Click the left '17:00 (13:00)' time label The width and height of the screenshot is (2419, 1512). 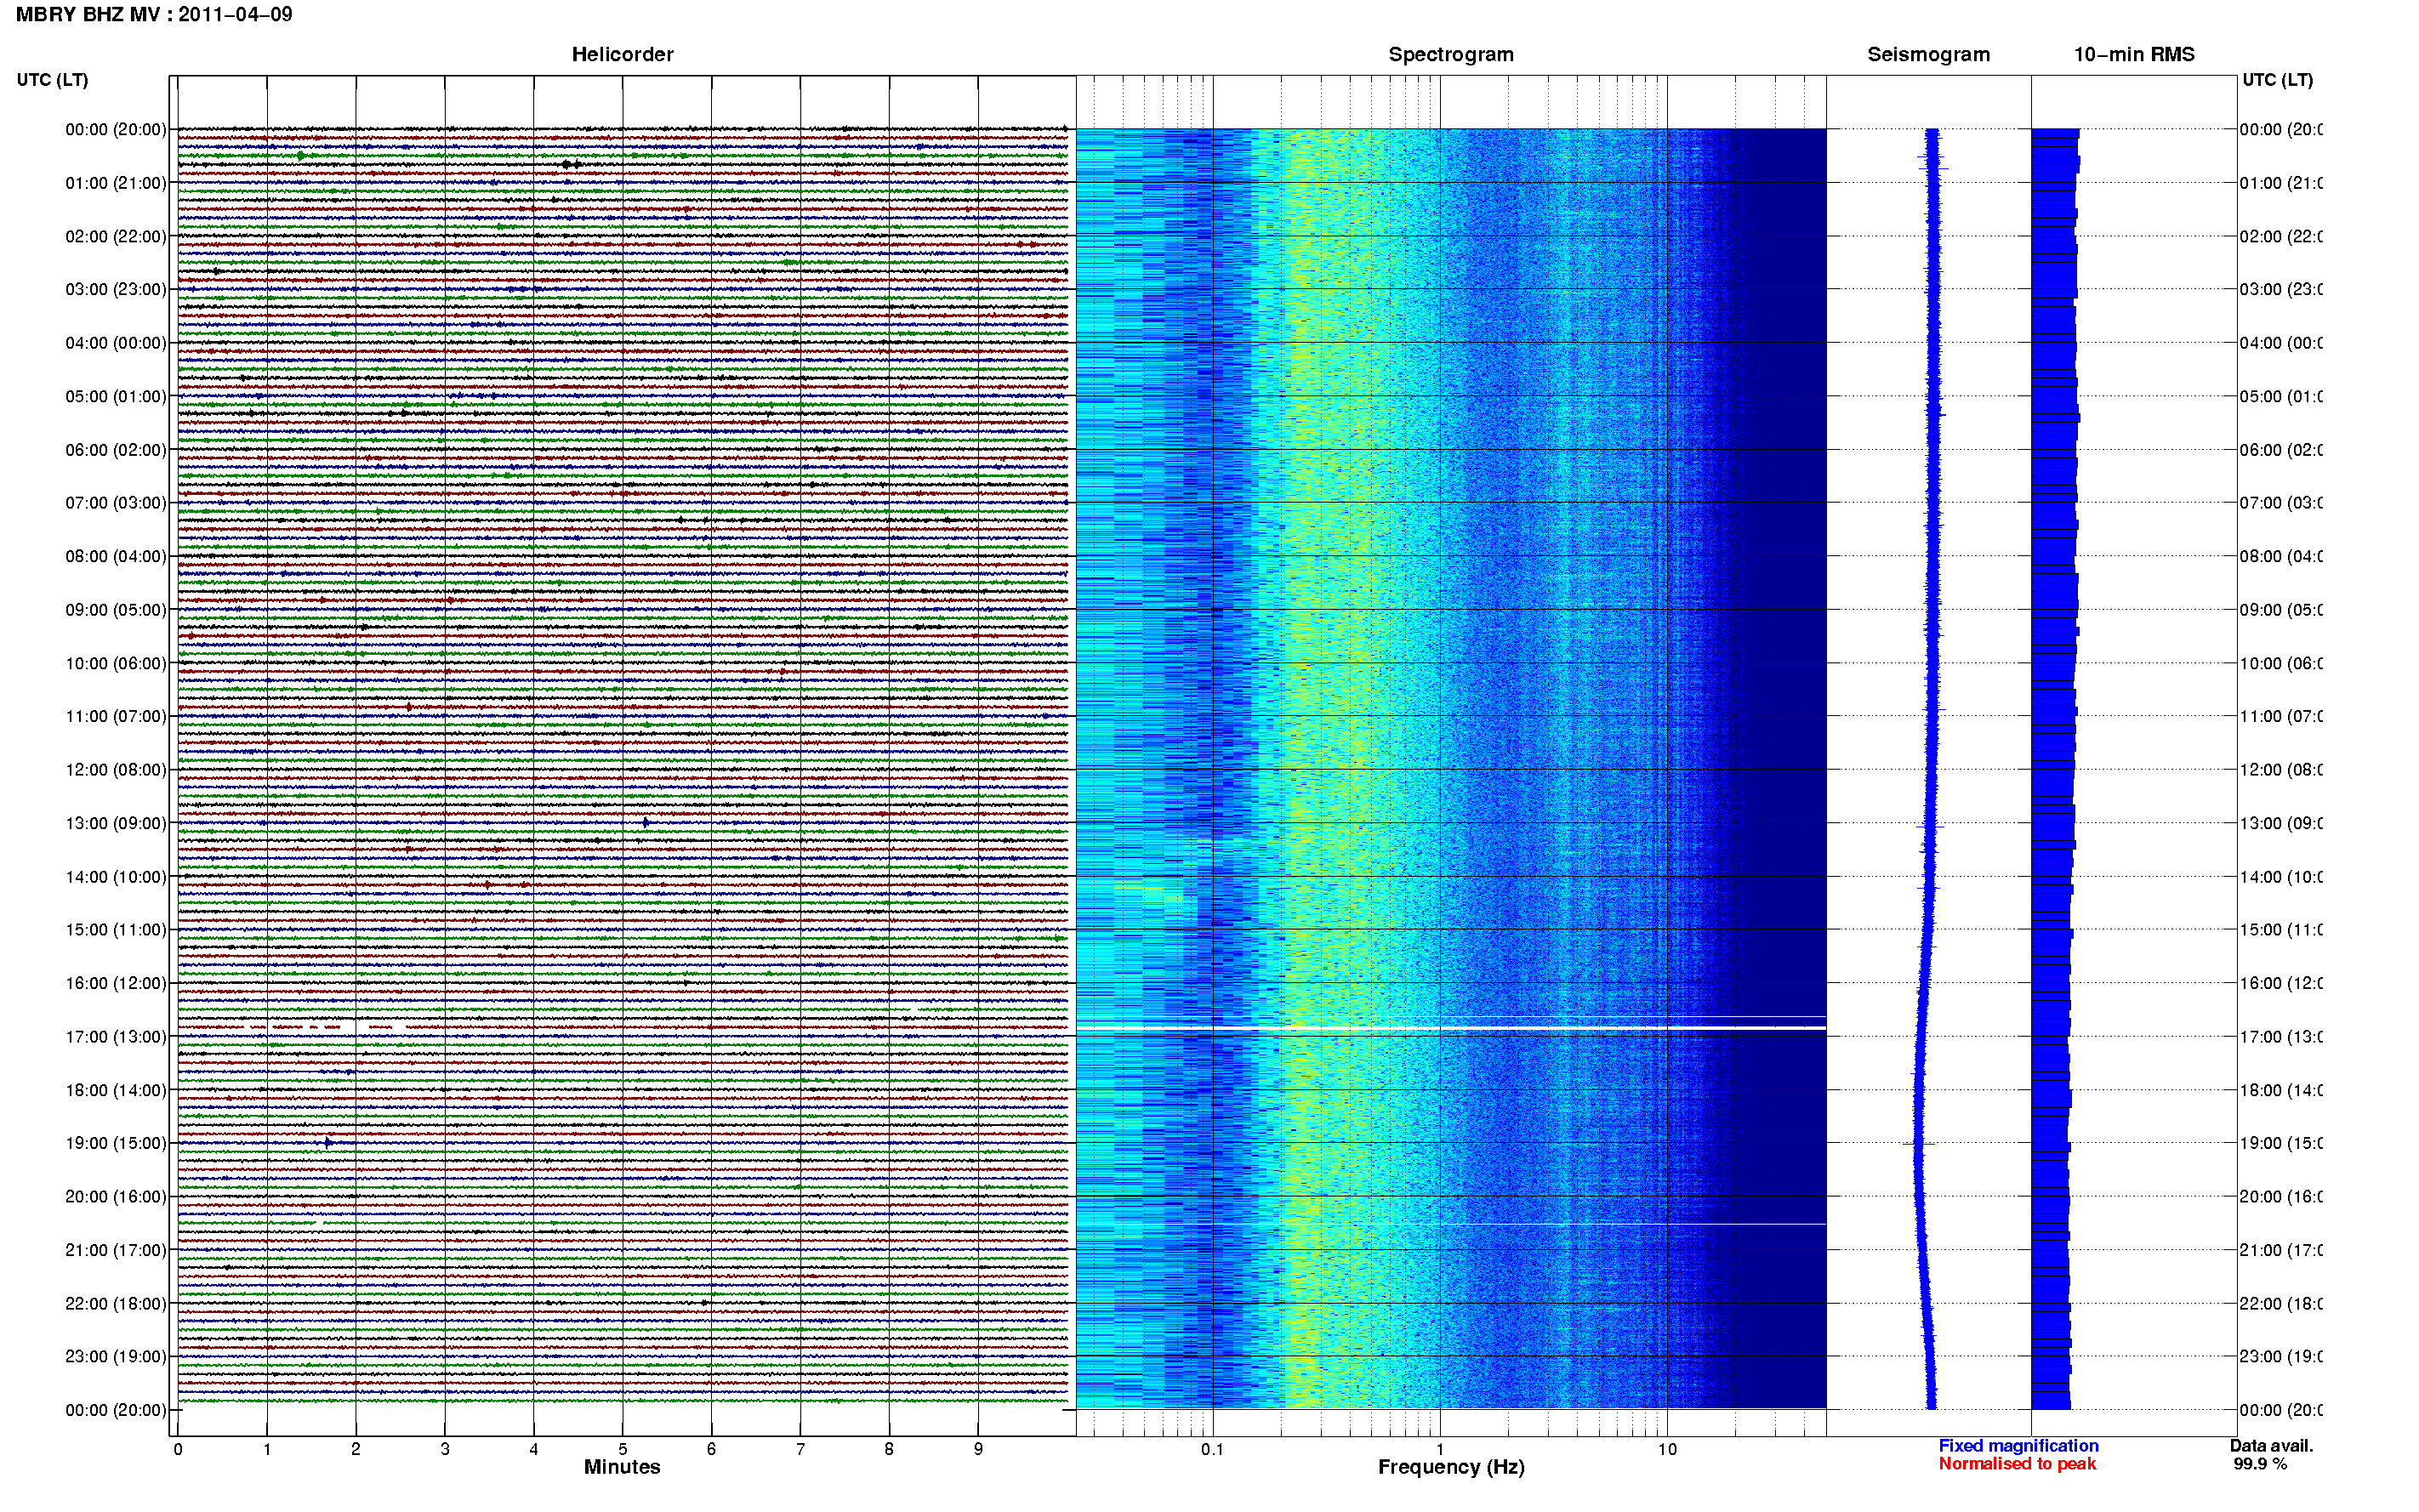pyautogui.click(x=116, y=1037)
